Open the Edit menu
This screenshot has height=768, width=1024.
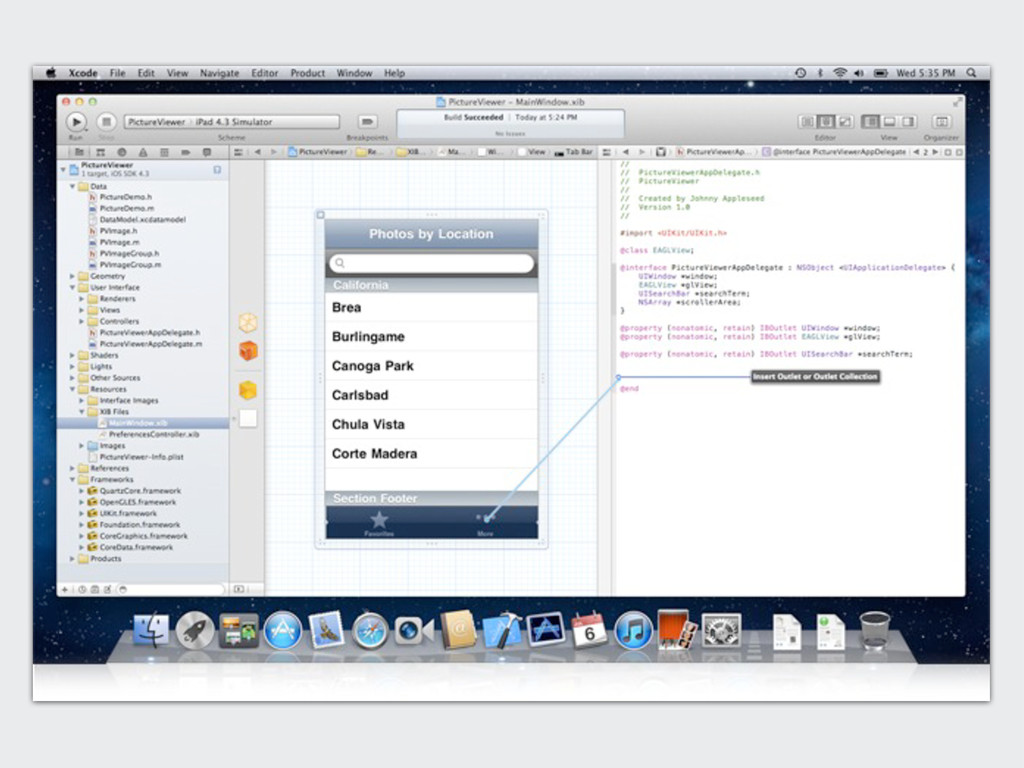[x=146, y=73]
